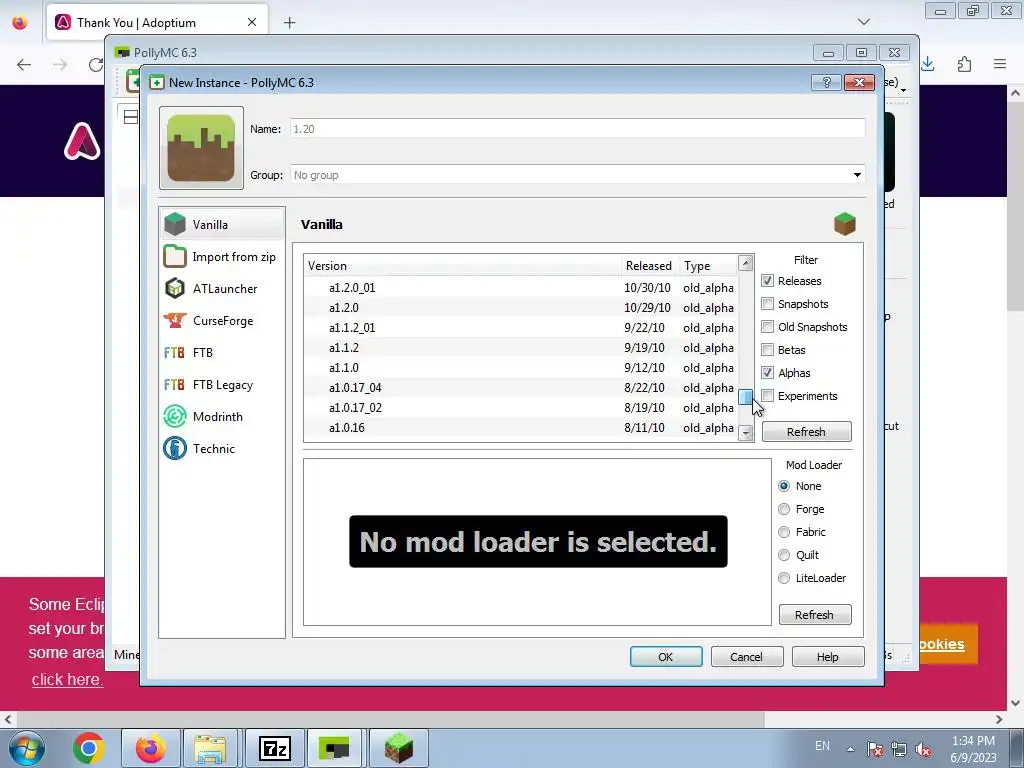Image resolution: width=1024 pixels, height=768 pixels.
Task: Open the CurseForge modpack source
Action: click(x=222, y=321)
